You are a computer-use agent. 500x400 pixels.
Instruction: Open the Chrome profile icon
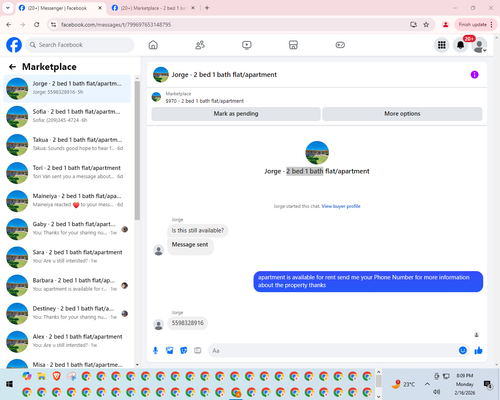click(x=445, y=24)
